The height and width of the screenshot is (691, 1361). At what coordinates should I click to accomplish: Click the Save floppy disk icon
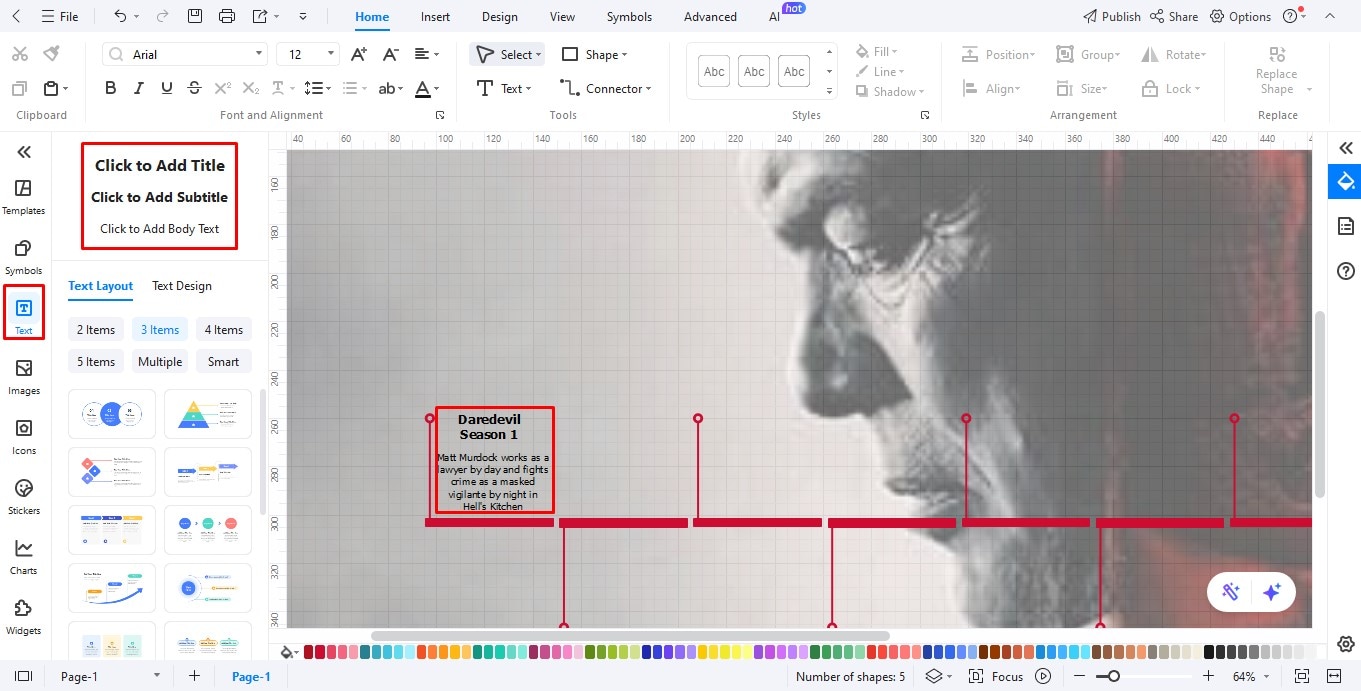point(195,16)
